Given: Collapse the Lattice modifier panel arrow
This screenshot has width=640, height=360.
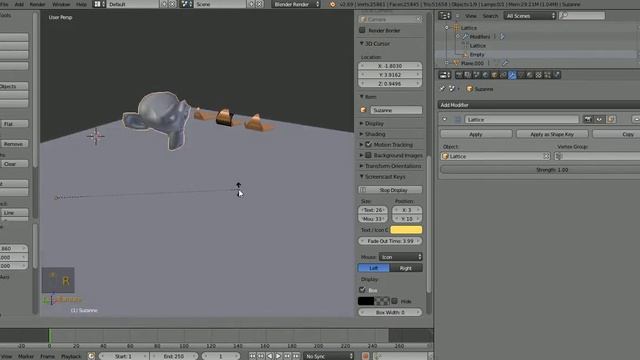Looking at the screenshot, I should click(444, 120).
